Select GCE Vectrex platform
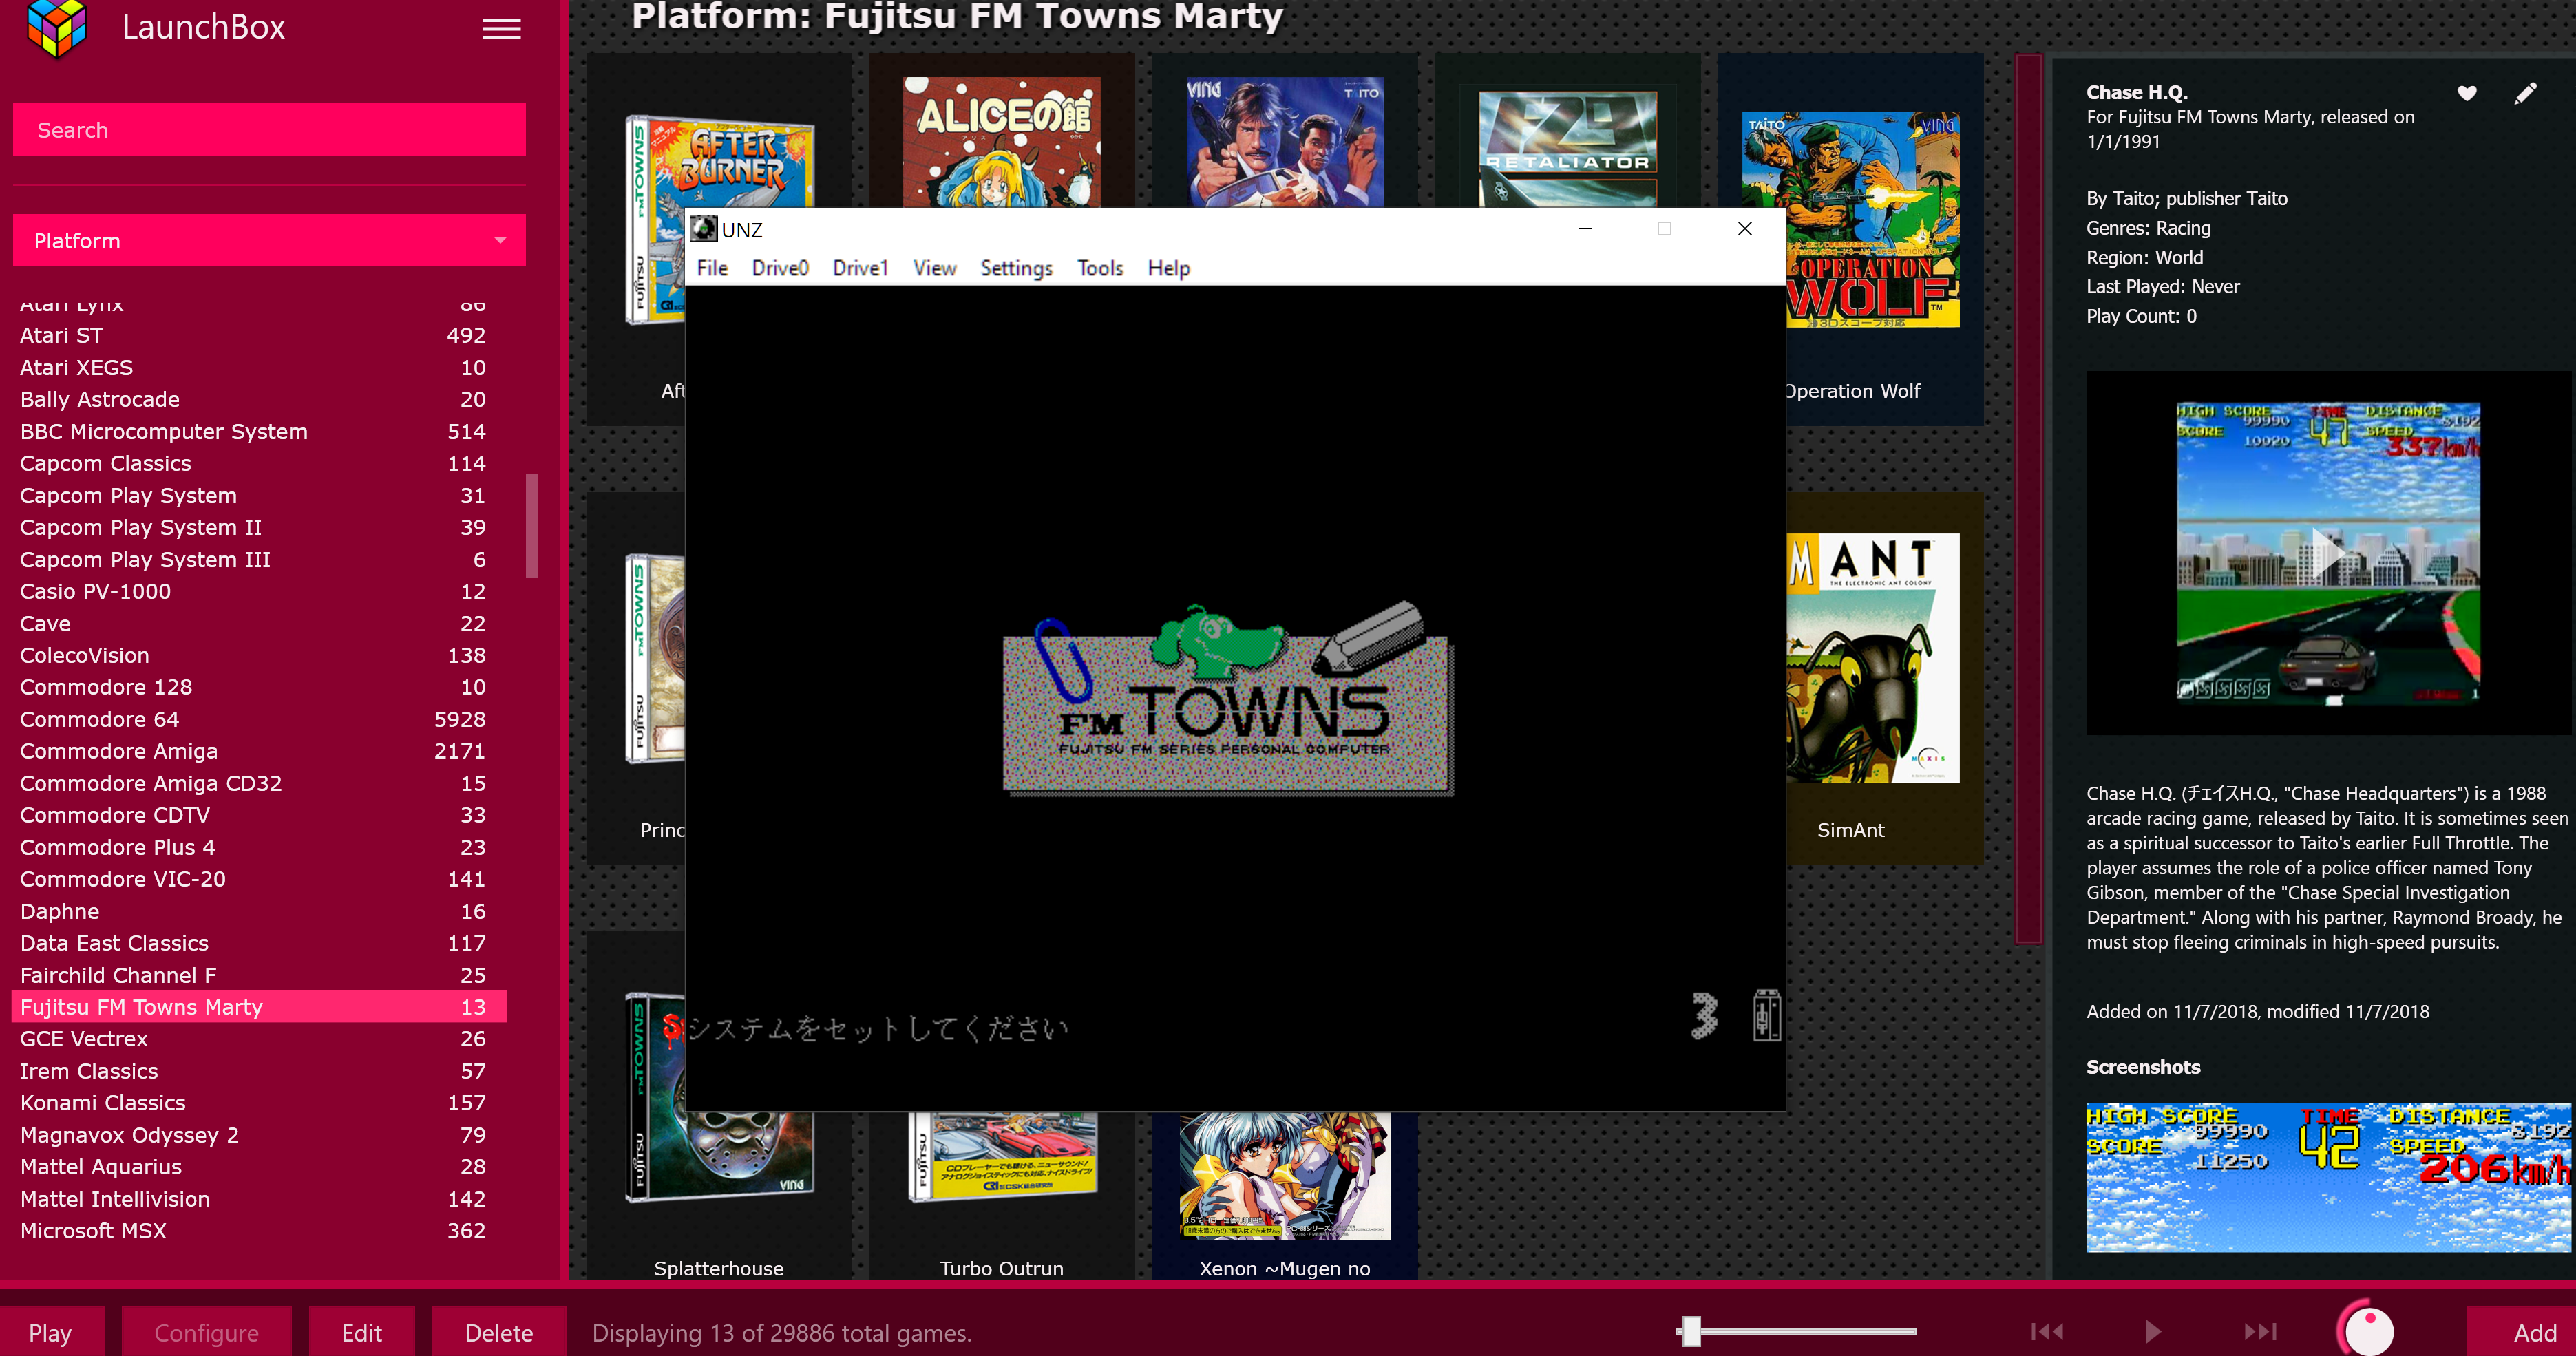2576x1356 pixels. [x=258, y=1039]
